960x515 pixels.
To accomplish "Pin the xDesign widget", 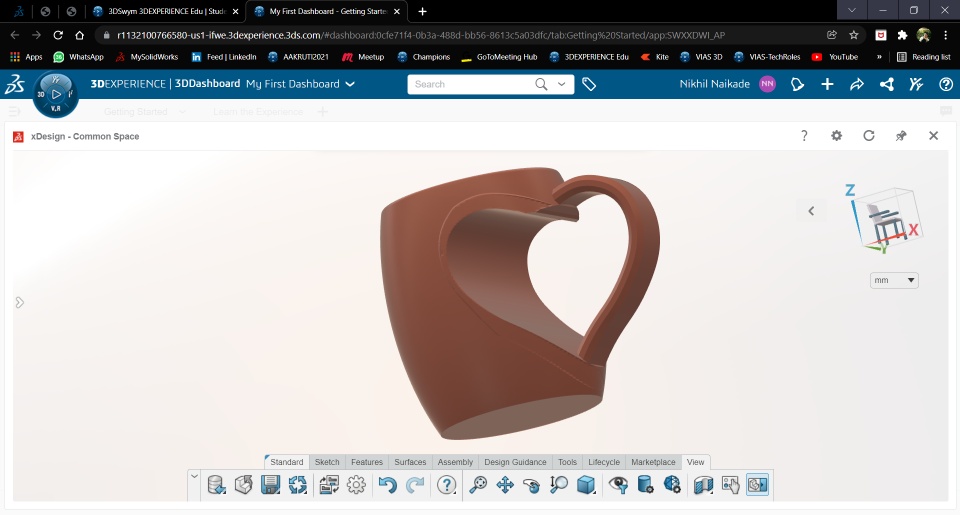I will (x=901, y=136).
